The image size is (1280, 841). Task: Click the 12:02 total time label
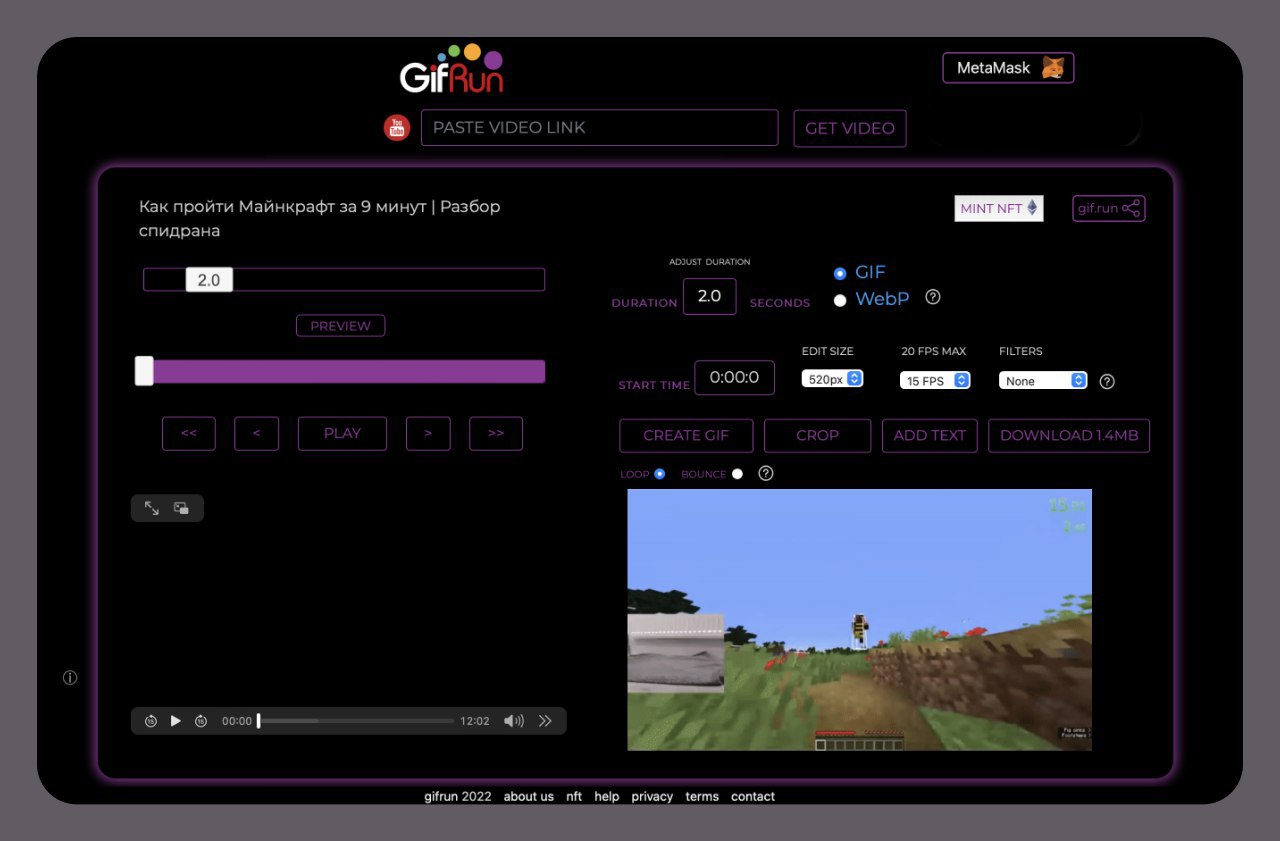pos(475,721)
